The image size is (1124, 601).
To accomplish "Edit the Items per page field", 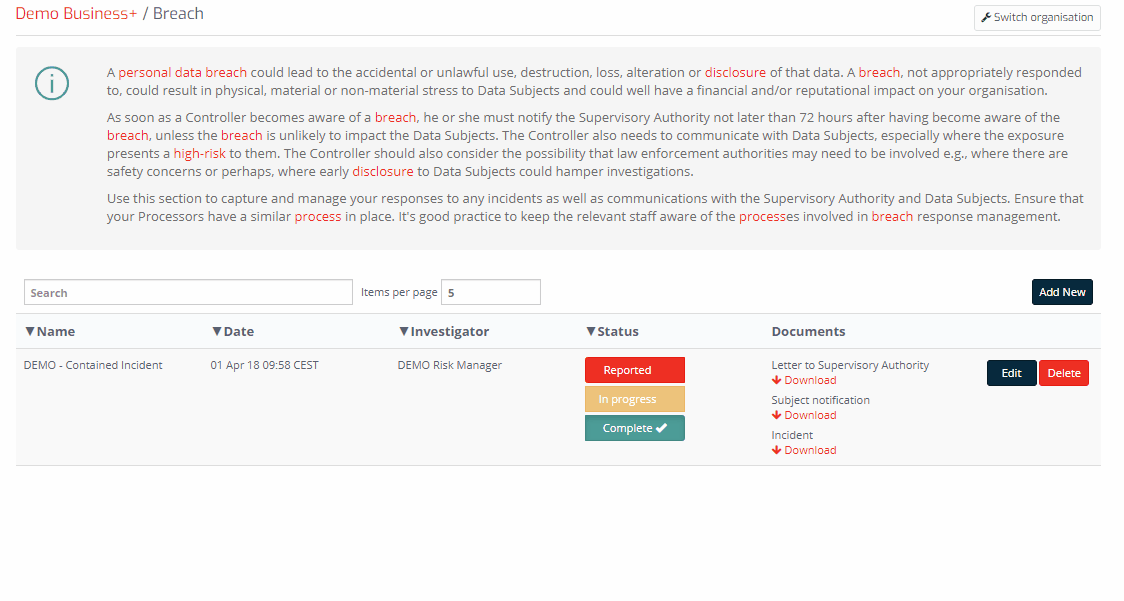I will [x=490, y=293].
